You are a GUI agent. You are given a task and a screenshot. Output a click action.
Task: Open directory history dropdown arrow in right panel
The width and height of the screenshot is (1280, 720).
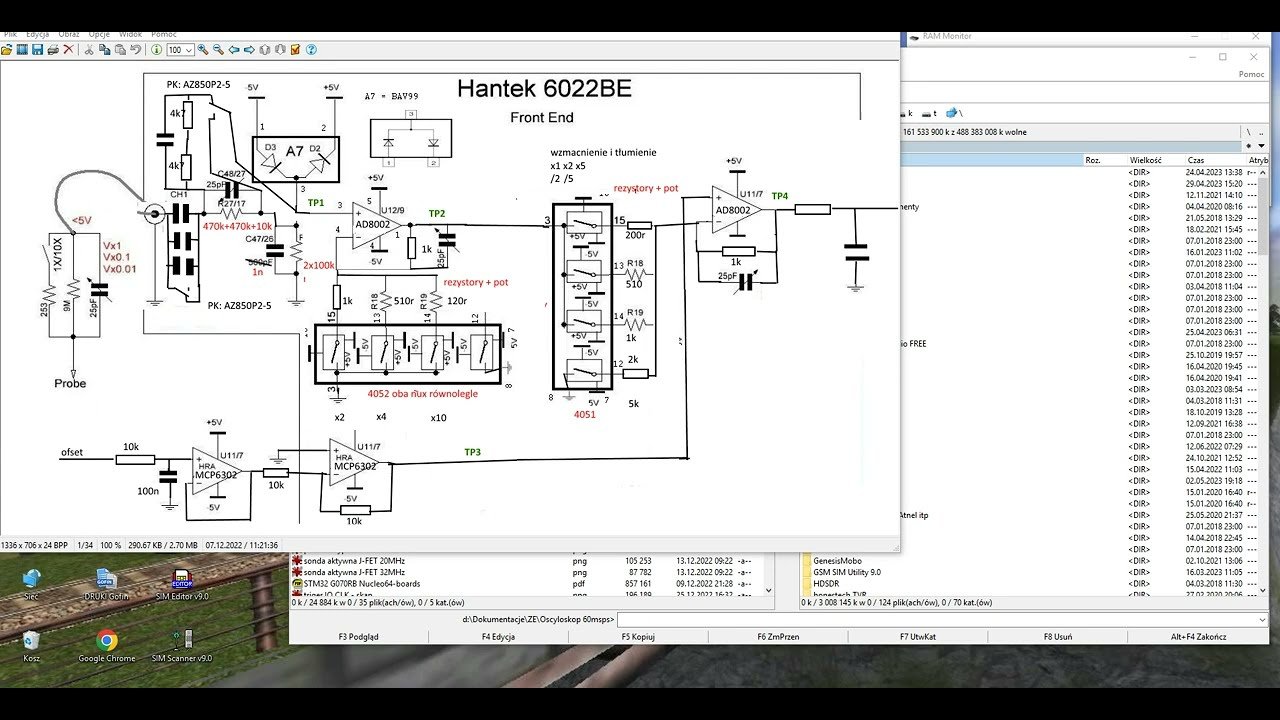1261,146
